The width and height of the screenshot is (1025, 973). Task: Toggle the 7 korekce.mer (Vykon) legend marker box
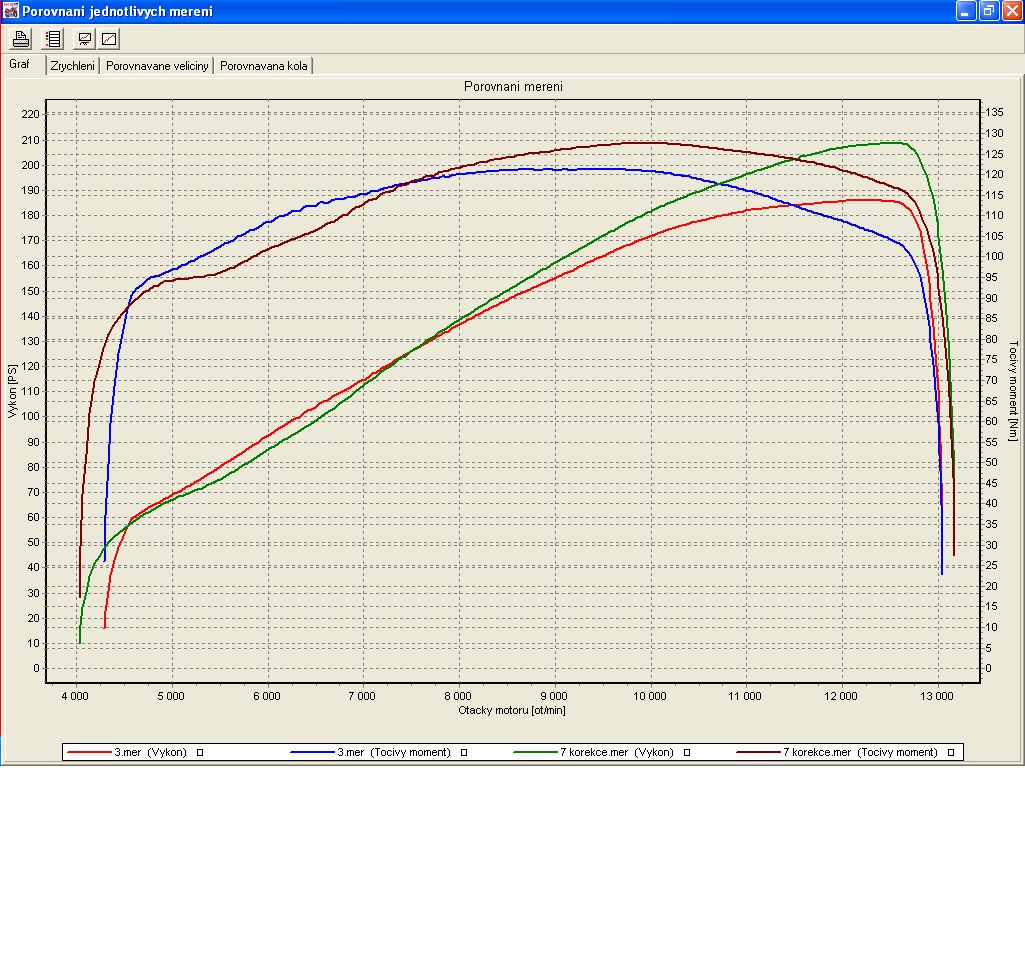click(x=687, y=752)
